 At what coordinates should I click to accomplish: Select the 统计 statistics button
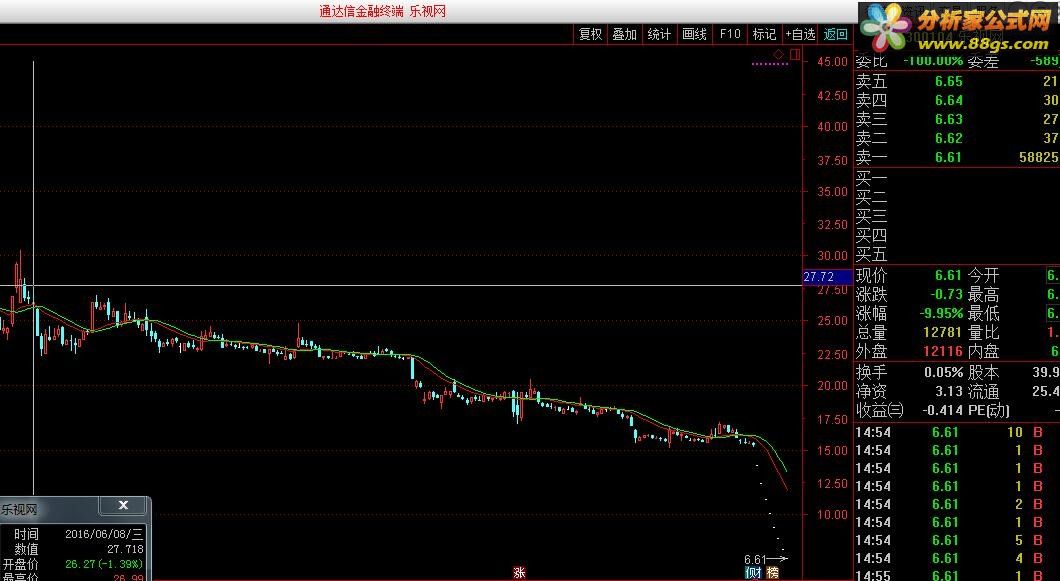(x=659, y=34)
